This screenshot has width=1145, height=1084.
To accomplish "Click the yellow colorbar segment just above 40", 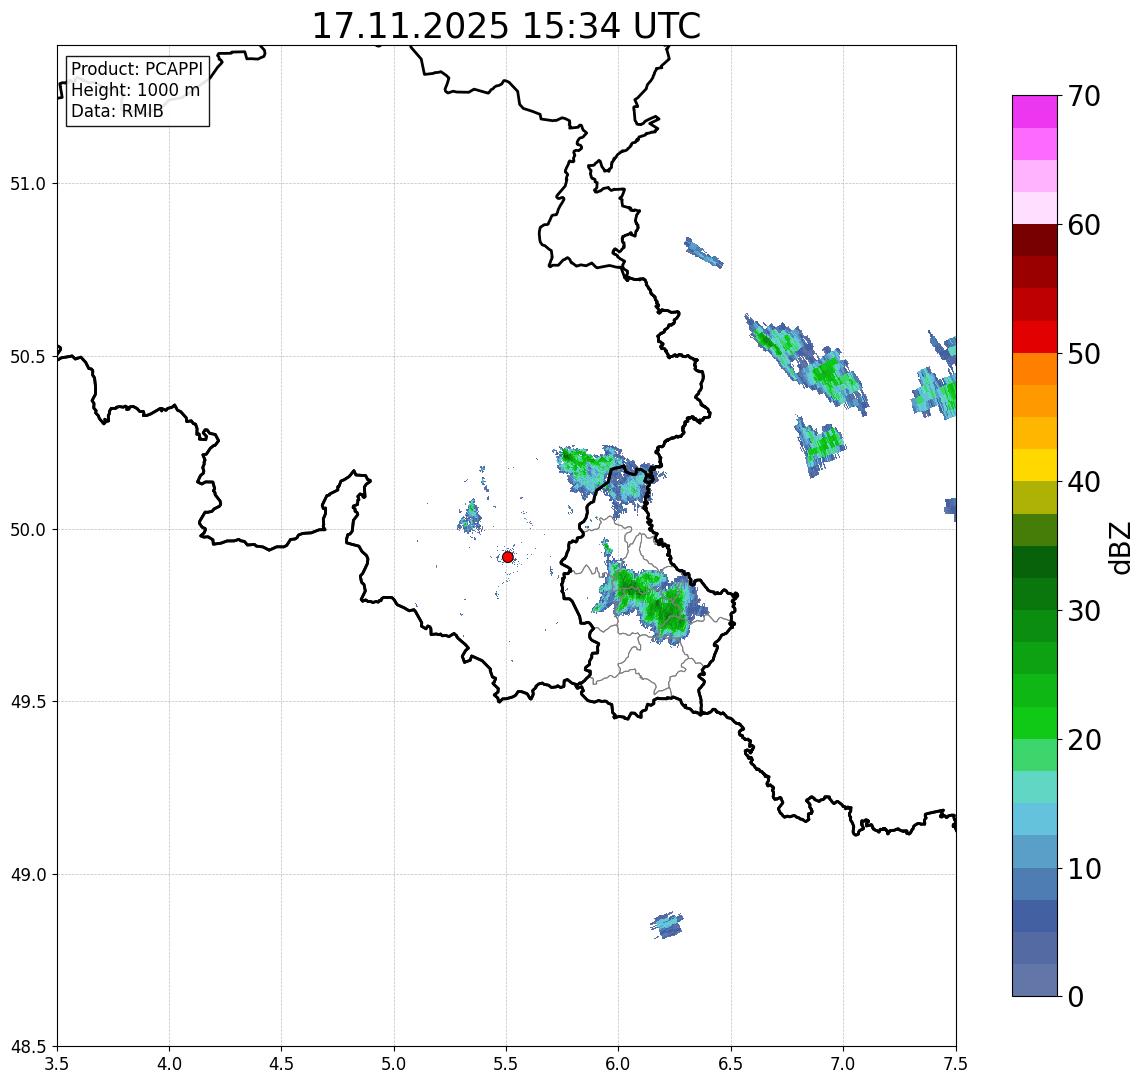I will 1035,466.
